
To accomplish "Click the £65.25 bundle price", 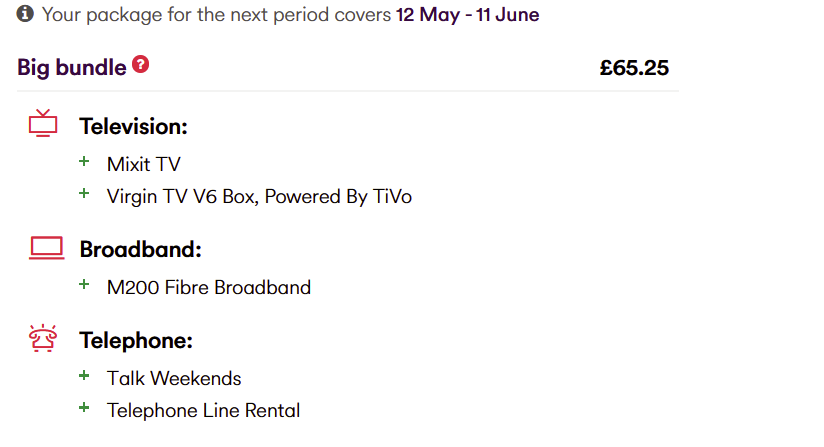I will (x=634, y=68).
